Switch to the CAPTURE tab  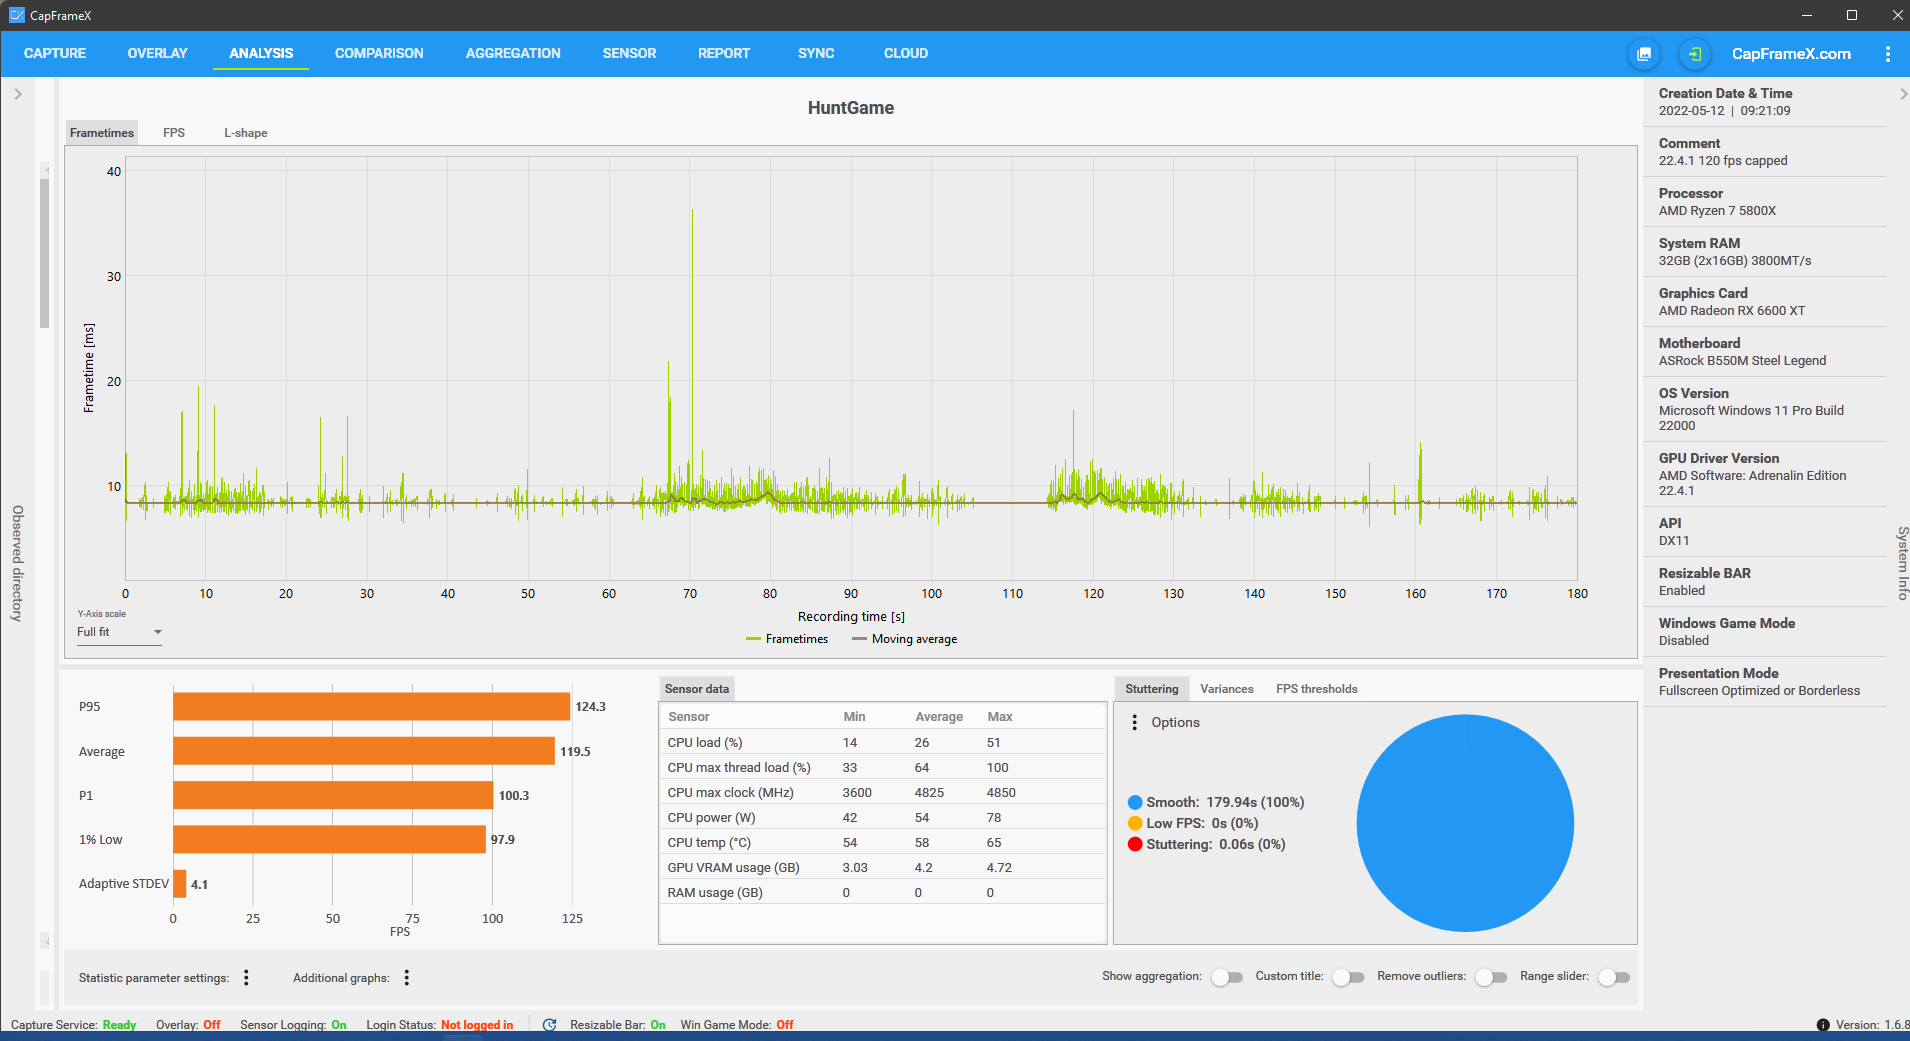pyautogui.click(x=55, y=53)
